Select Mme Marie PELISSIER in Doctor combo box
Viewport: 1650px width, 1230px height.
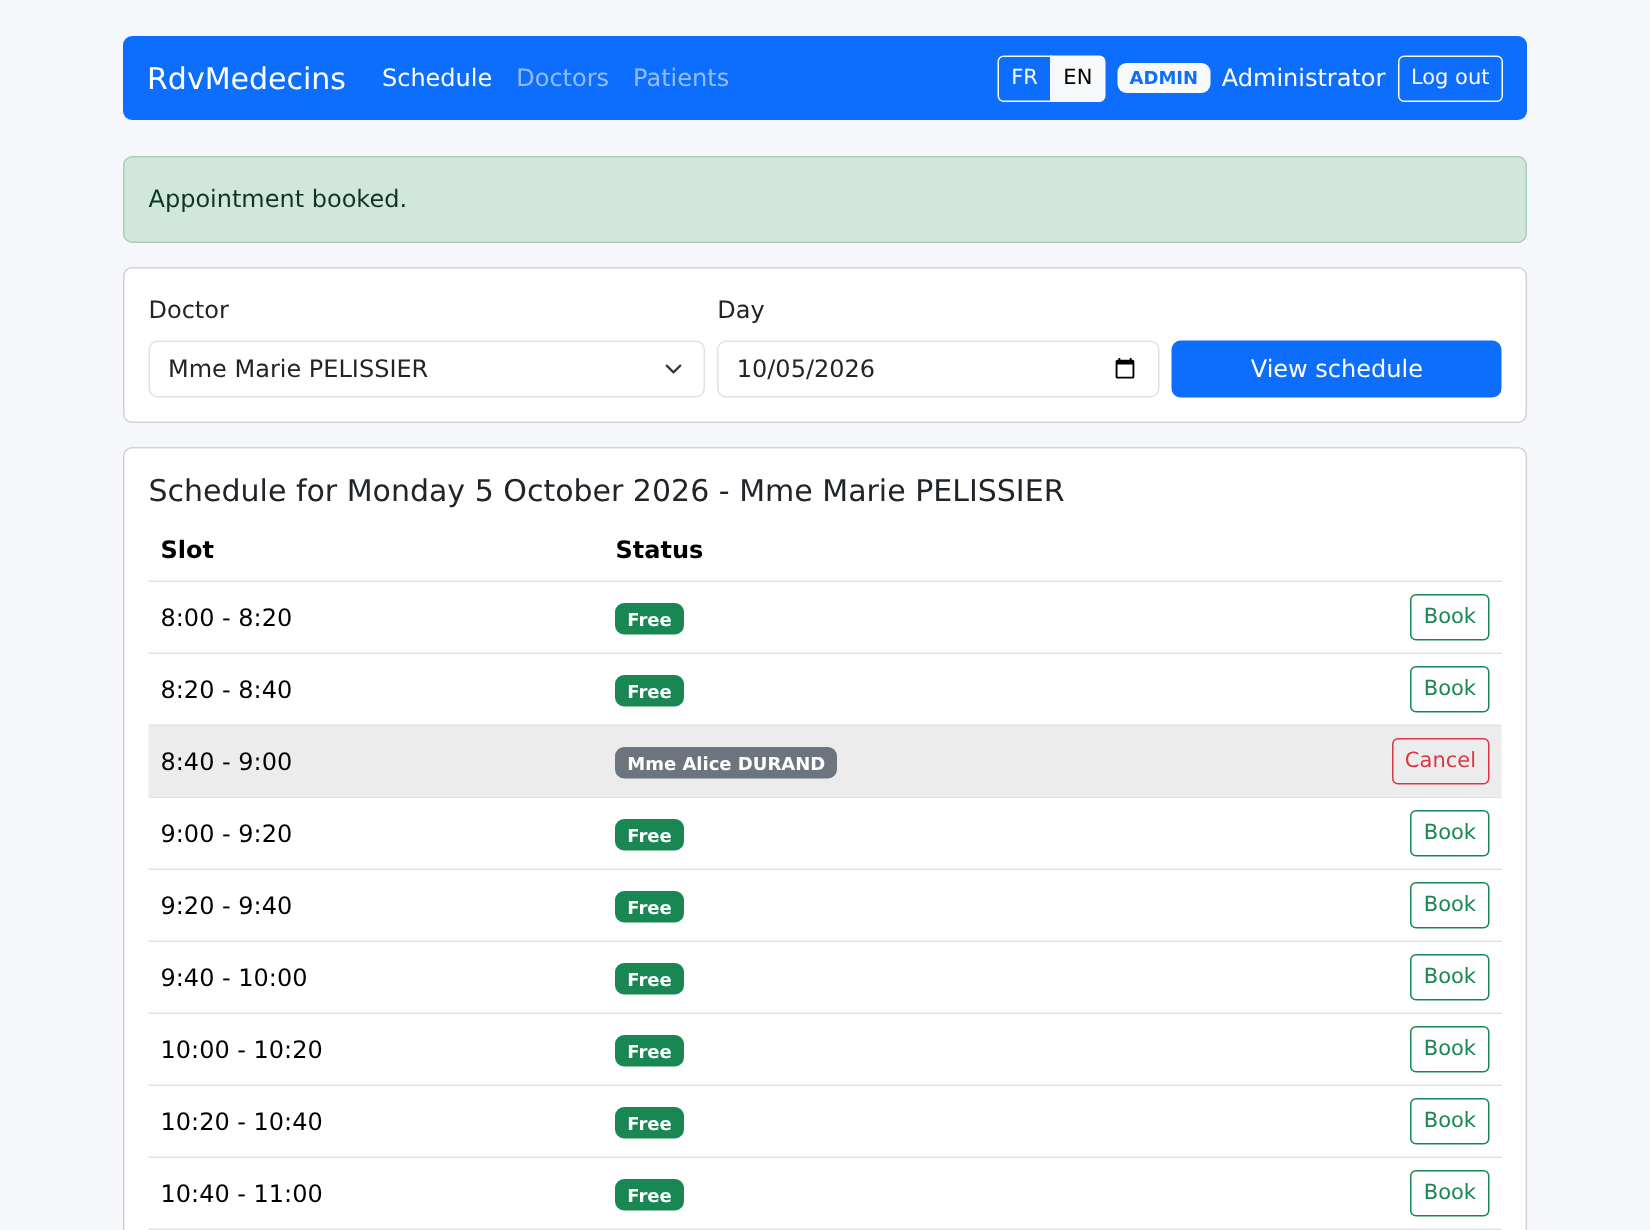[x=426, y=369]
